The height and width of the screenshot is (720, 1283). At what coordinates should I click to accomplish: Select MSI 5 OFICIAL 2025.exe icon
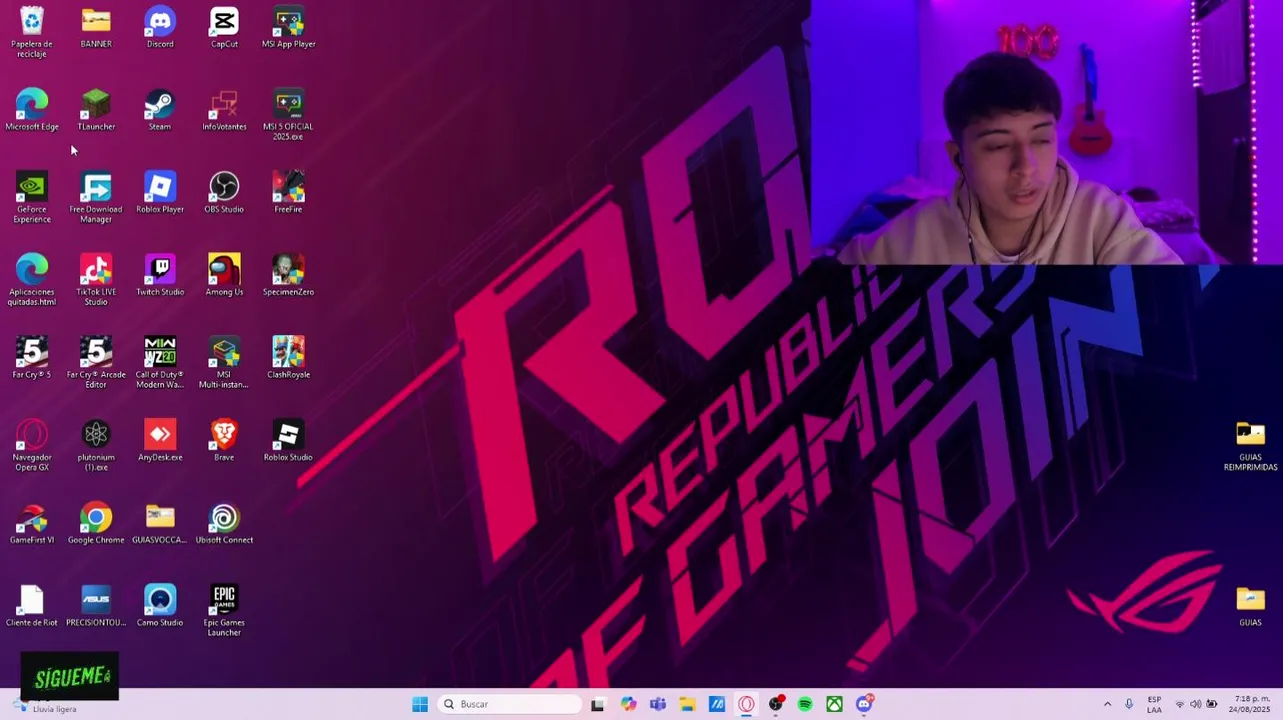pos(288,115)
